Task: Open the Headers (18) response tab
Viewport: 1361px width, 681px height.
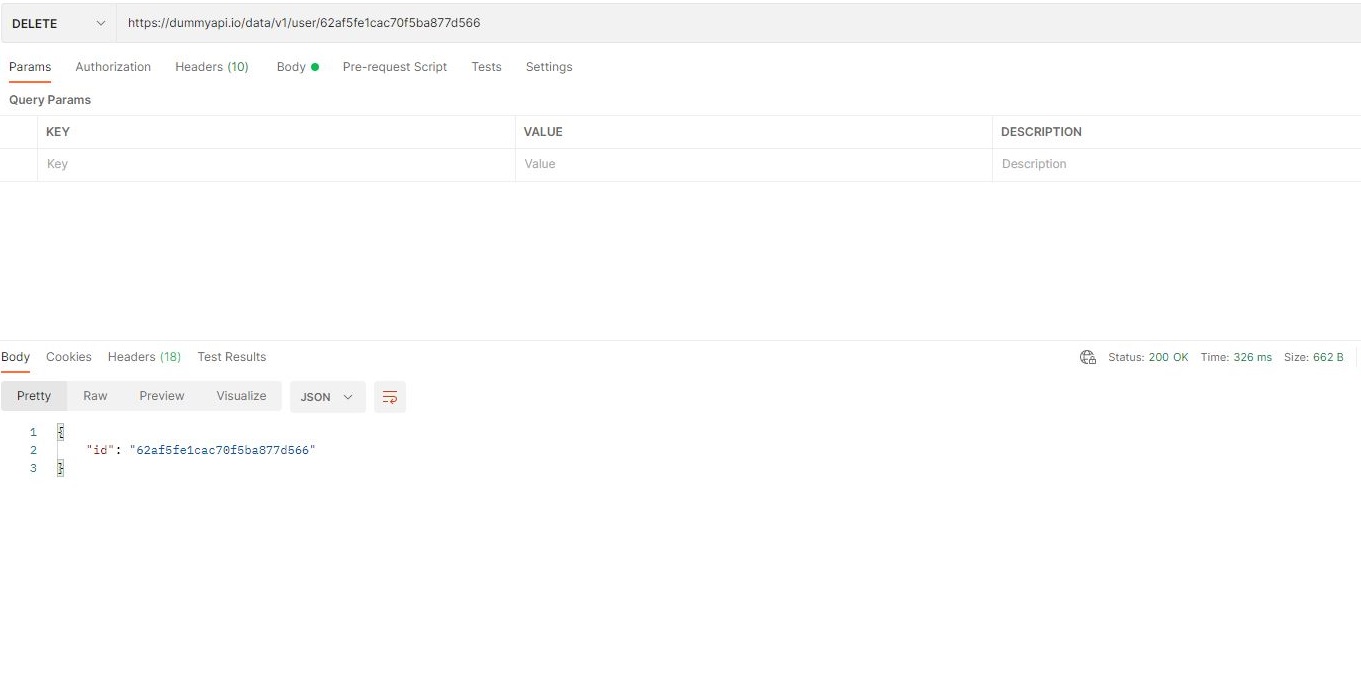Action: tap(143, 357)
